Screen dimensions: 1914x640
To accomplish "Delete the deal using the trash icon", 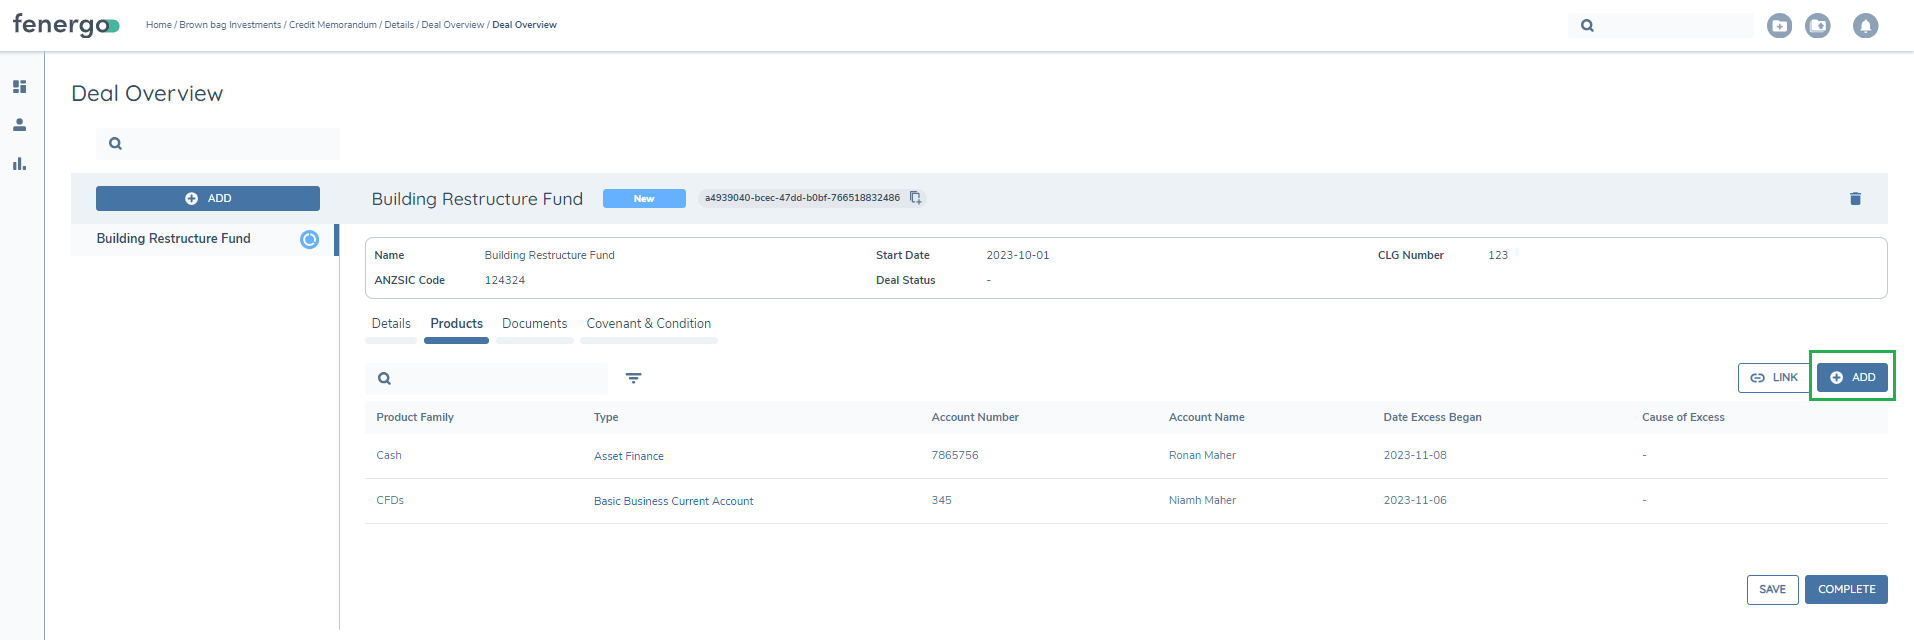I will click(1855, 199).
